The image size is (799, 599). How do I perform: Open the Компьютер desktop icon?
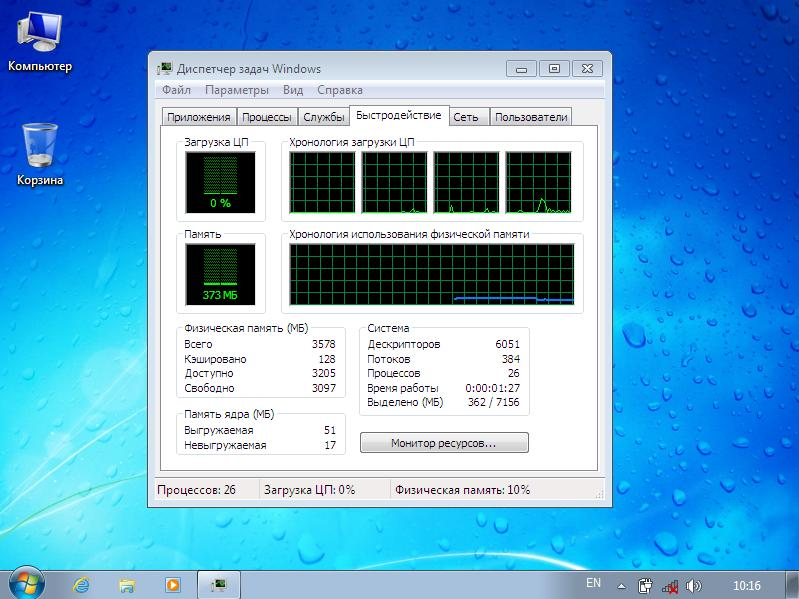[x=39, y=37]
